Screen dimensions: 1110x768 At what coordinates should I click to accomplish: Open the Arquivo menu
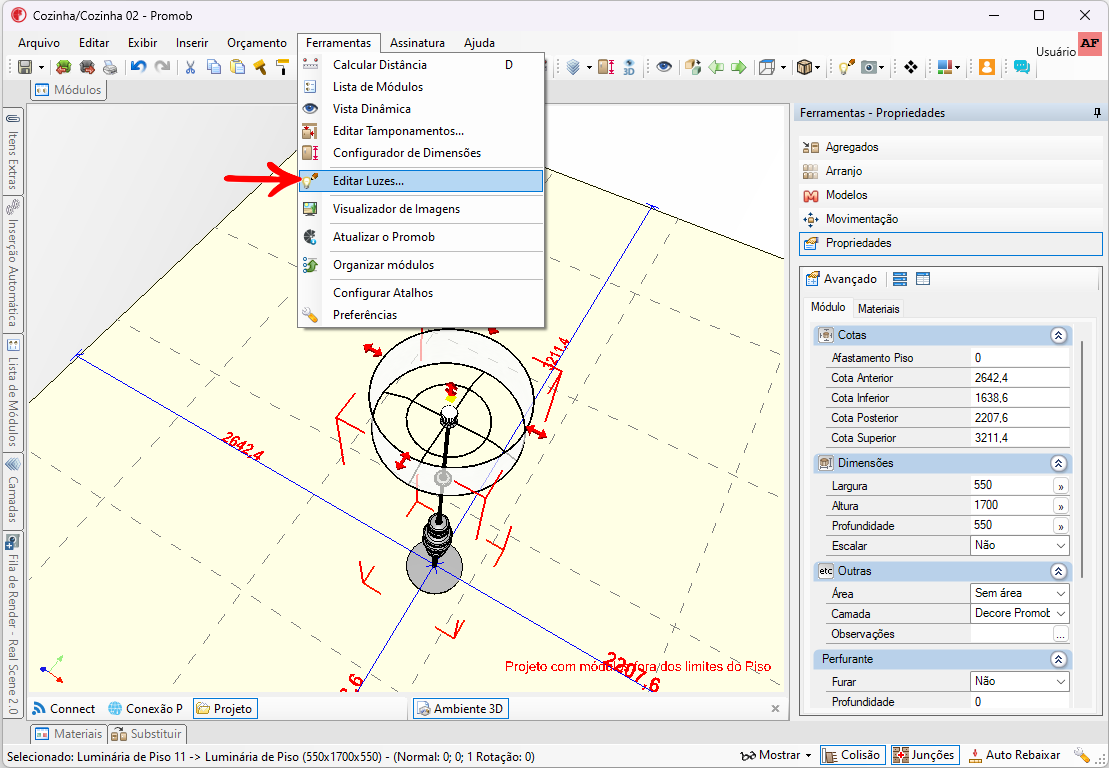click(39, 43)
